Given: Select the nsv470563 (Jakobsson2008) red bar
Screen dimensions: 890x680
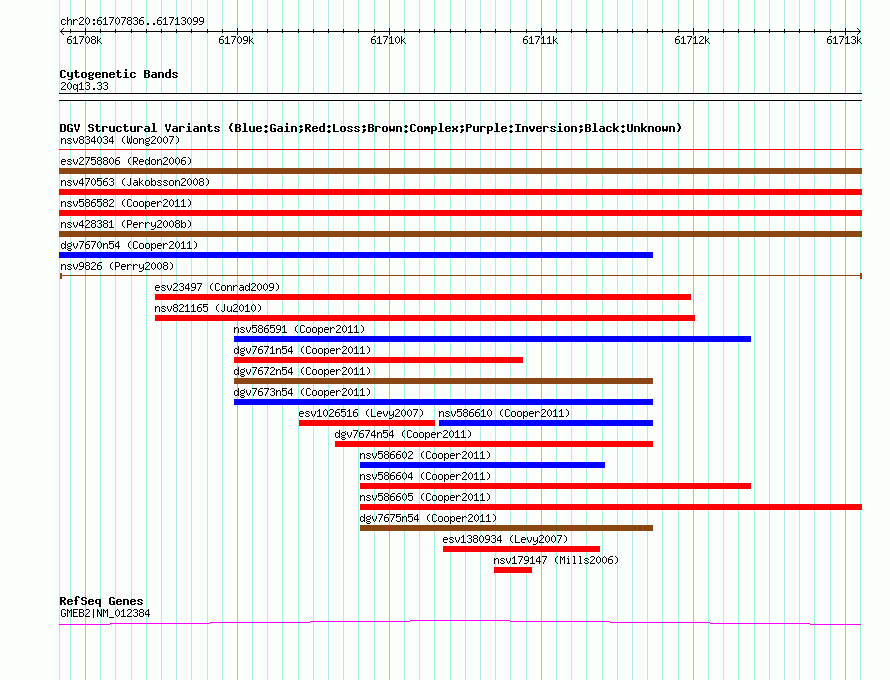Looking at the screenshot, I should coord(460,192).
